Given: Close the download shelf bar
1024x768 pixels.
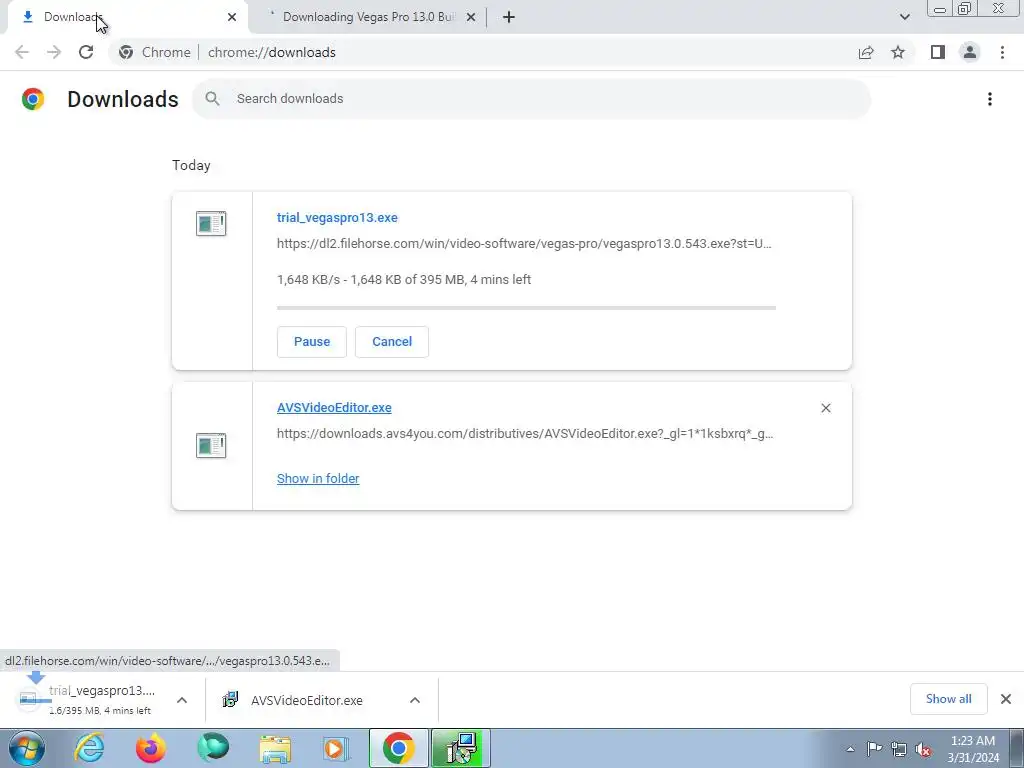Looking at the screenshot, I should click(x=1006, y=699).
